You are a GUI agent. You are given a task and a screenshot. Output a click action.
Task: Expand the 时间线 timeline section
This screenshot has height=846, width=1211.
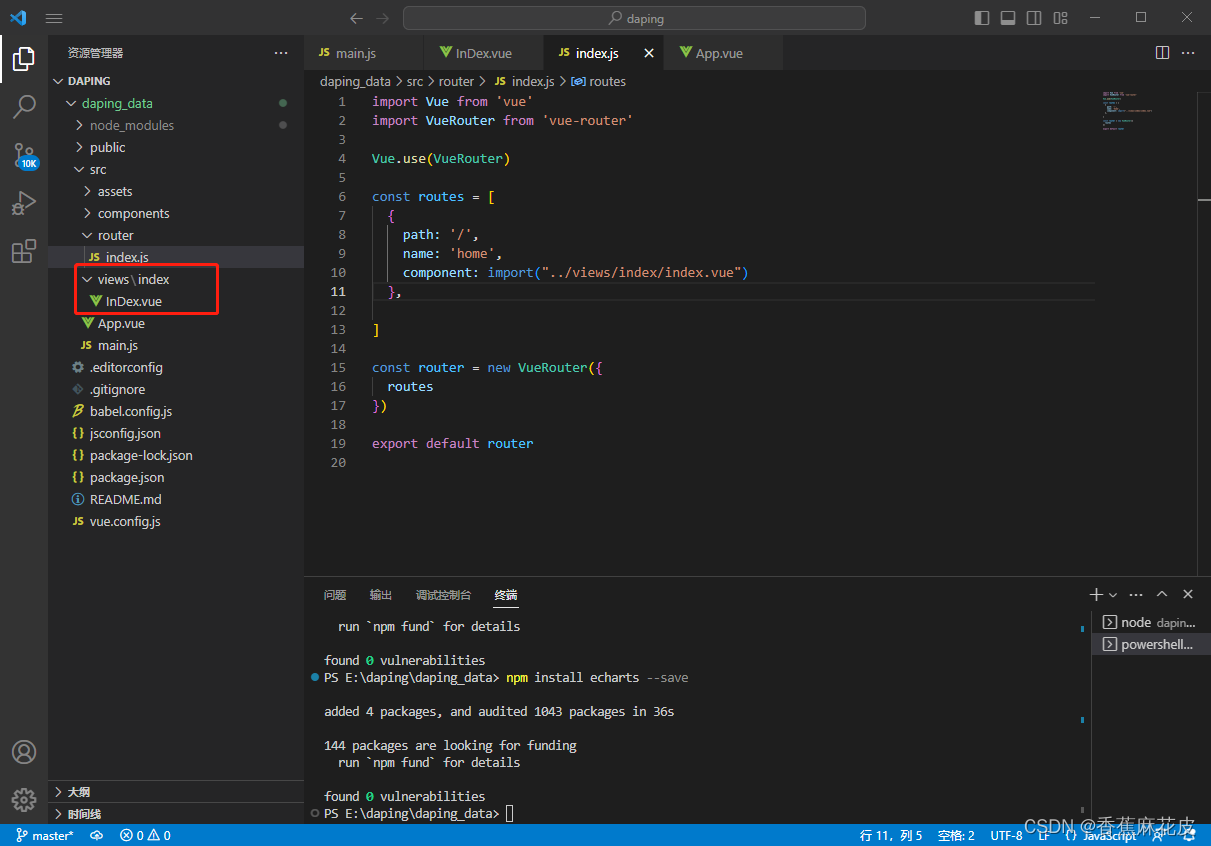pyautogui.click(x=176, y=813)
